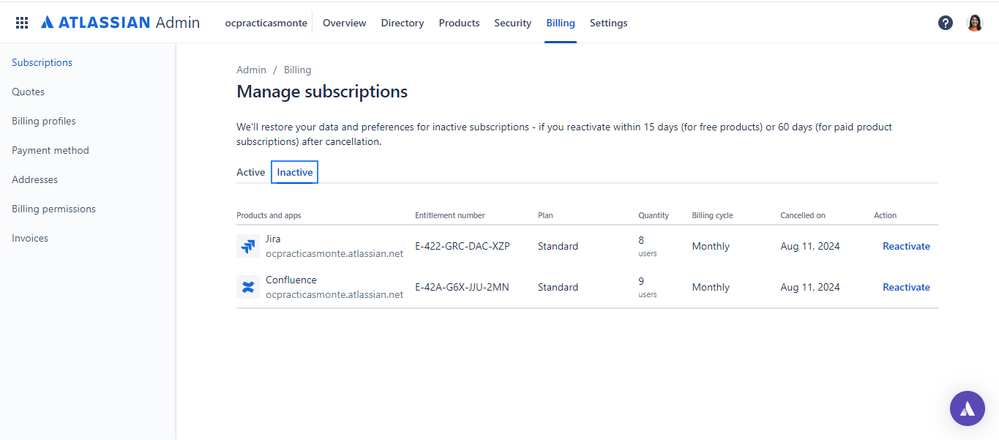This screenshot has width=999, height=440.
Task: Open the Security tab
Action: coord(513,23)
